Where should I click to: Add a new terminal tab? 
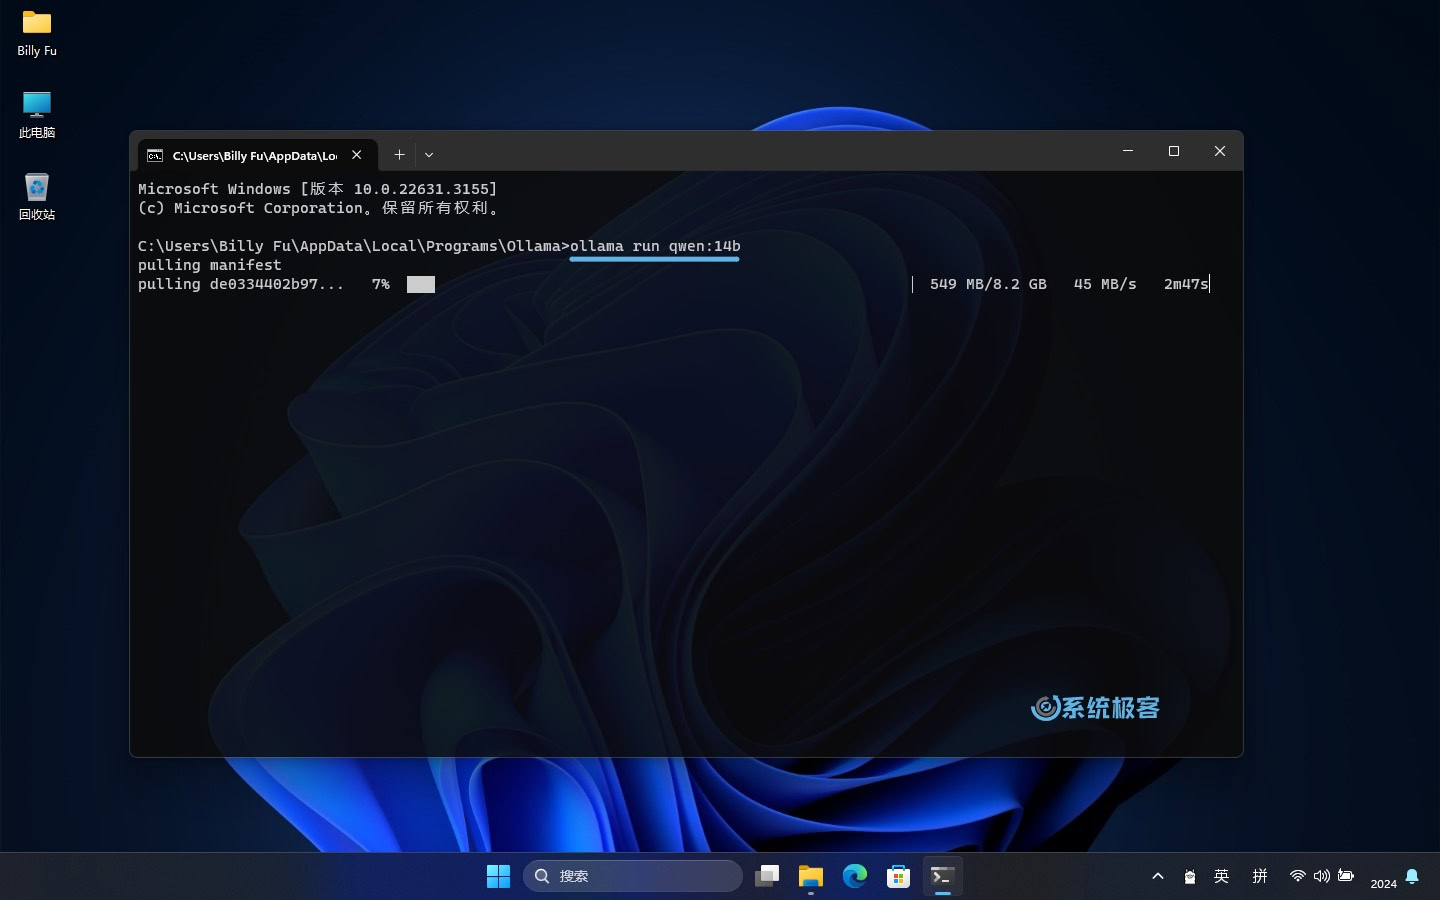point(399,155)
